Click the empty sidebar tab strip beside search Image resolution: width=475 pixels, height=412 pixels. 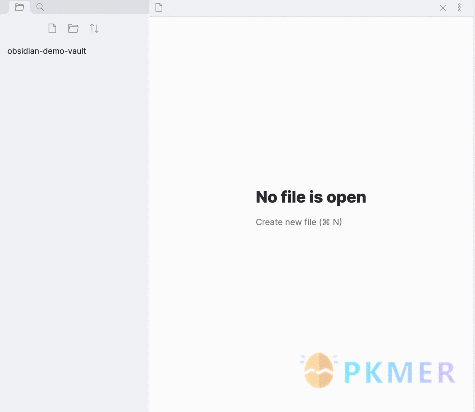pyautogui.click(x=98, y=7)
